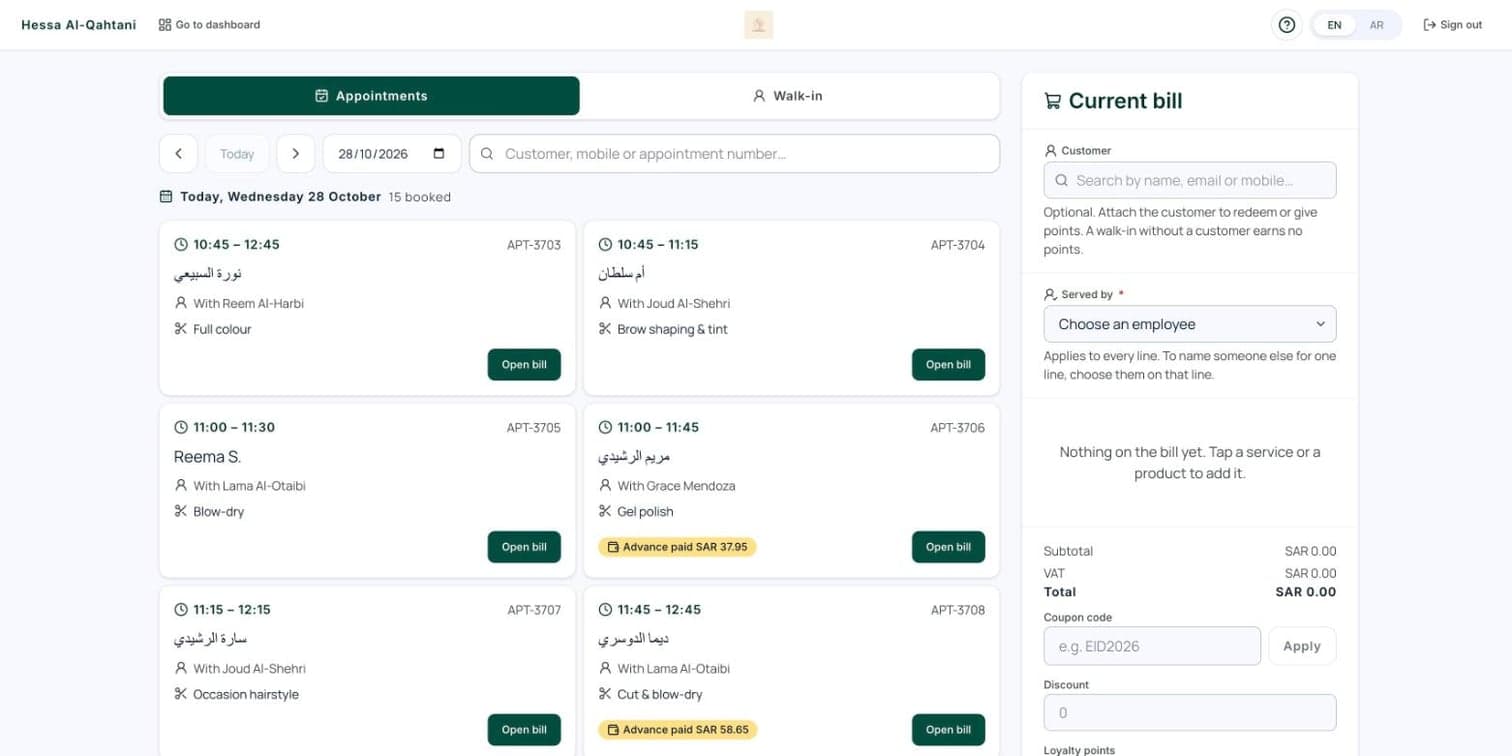Click the Today button
Screen dimensions: 1512x756
pyautogui.click(x=237, y=154)
